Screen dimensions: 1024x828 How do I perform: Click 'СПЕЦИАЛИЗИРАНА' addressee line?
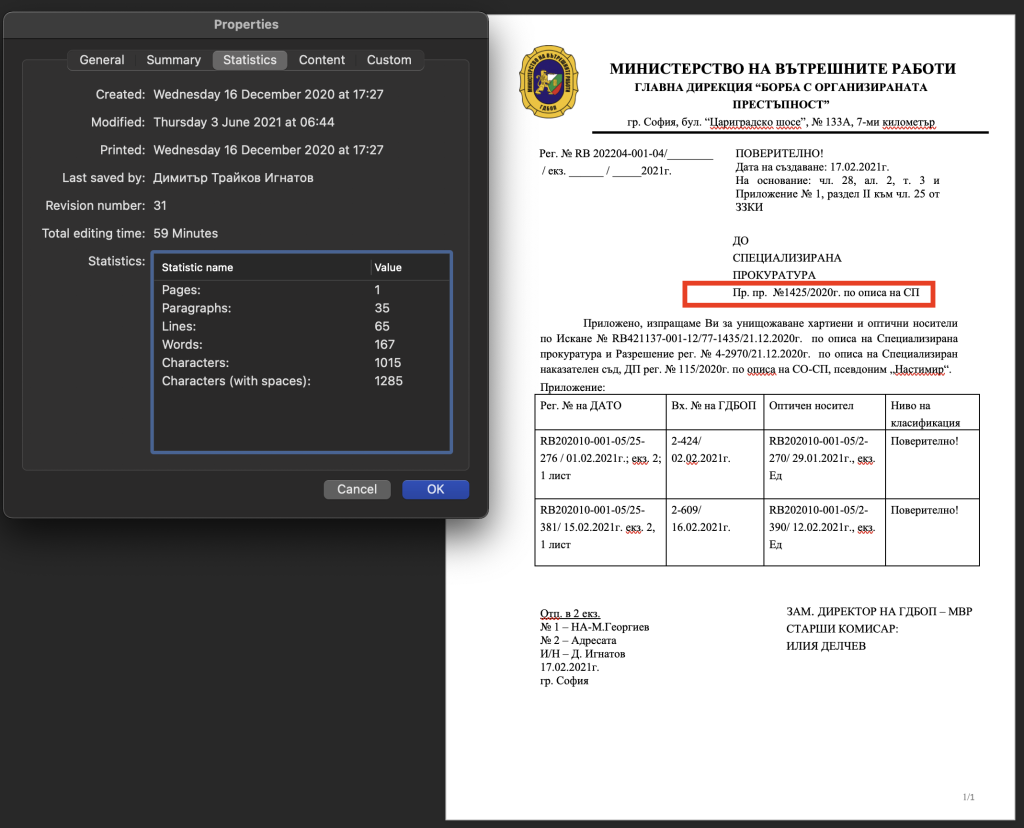(x=787, y=258)
